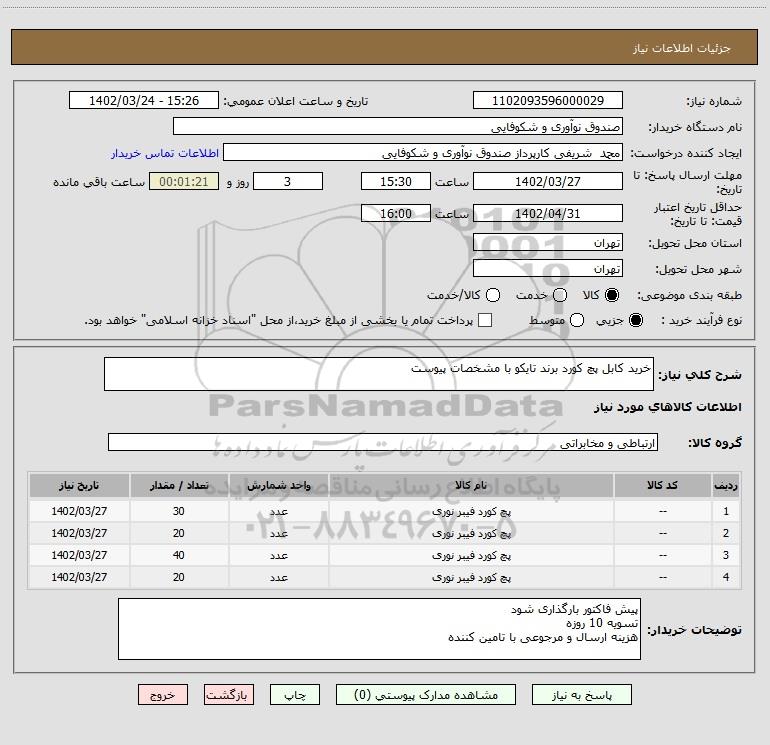Click date 1402/03/27 in row 4
Screen dimensions: 770x745
click(x=79, y=578)
